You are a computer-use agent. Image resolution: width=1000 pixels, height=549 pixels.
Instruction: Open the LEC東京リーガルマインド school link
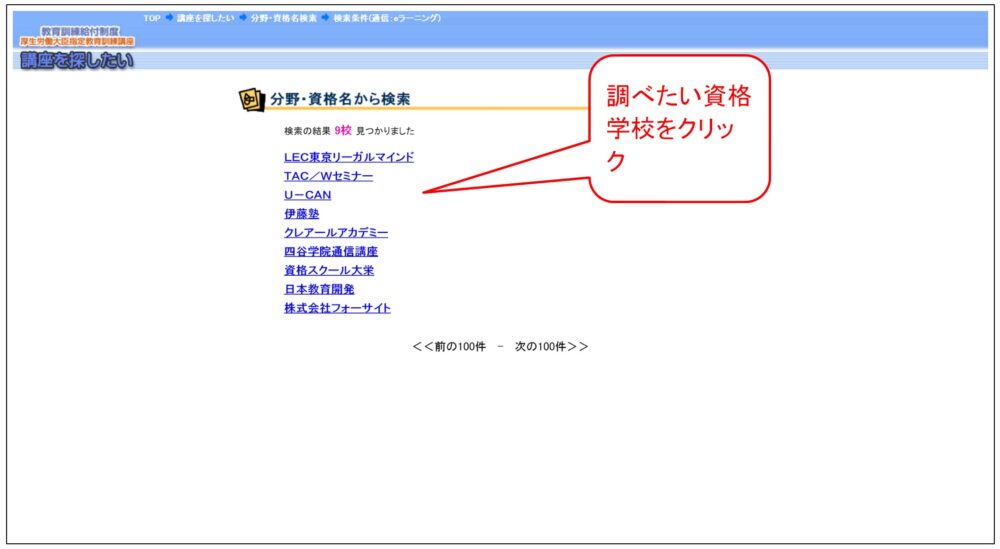point(349,157)
